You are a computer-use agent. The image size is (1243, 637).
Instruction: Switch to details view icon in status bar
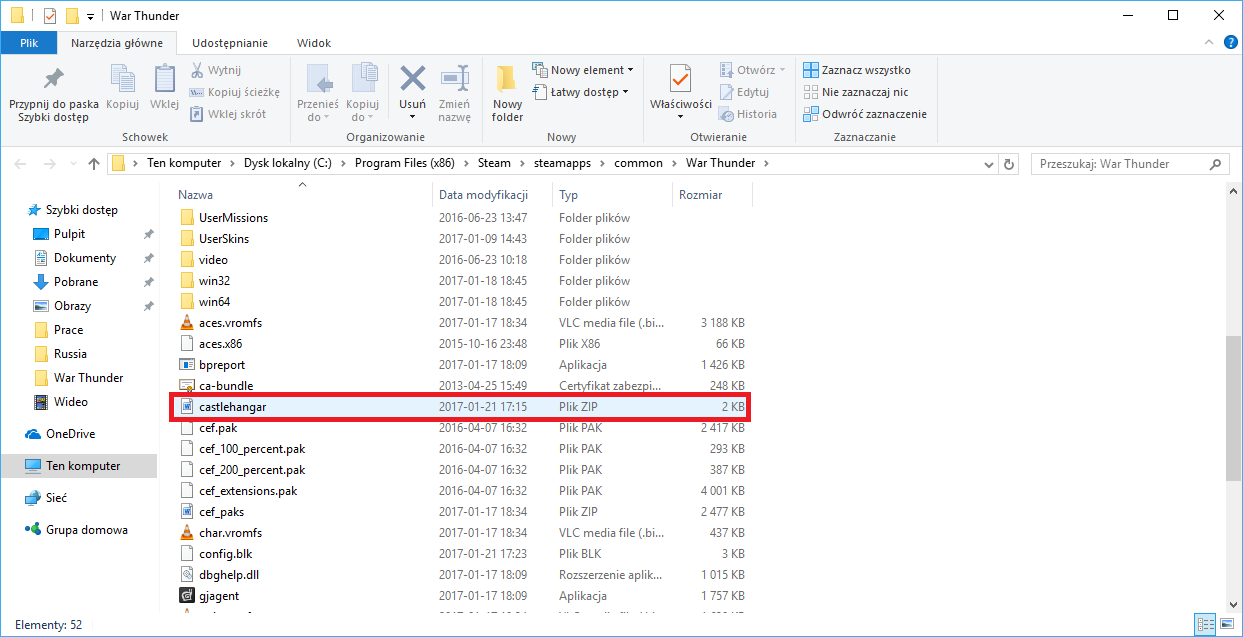1206,624
